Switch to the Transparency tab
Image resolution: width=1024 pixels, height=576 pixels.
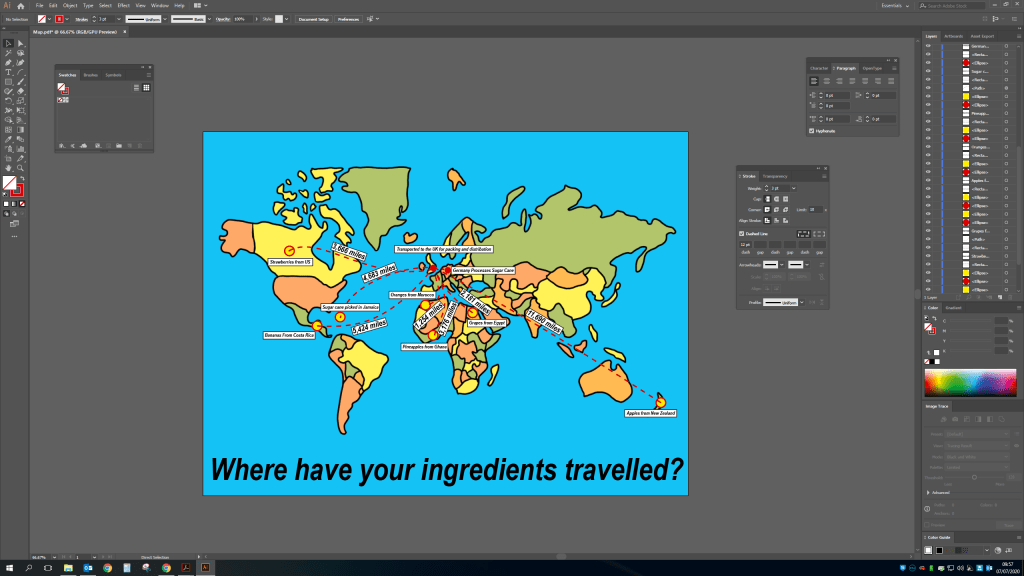tap(775, 176)
